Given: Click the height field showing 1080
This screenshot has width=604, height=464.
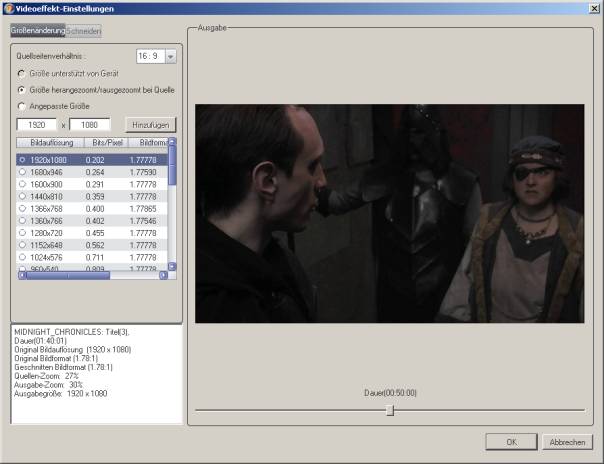Looking at the screenshot, I should coord(89,125).
